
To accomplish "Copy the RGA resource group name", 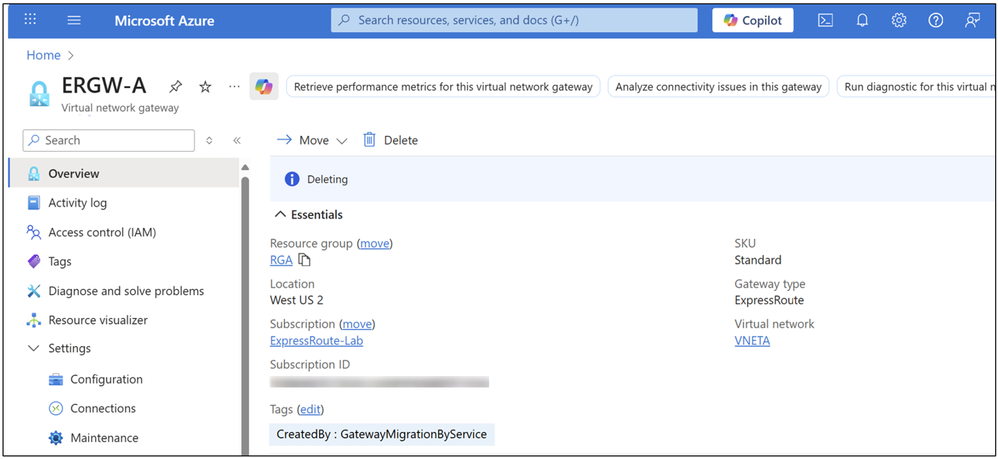I will pyautogui.click(x=305, y=260).
